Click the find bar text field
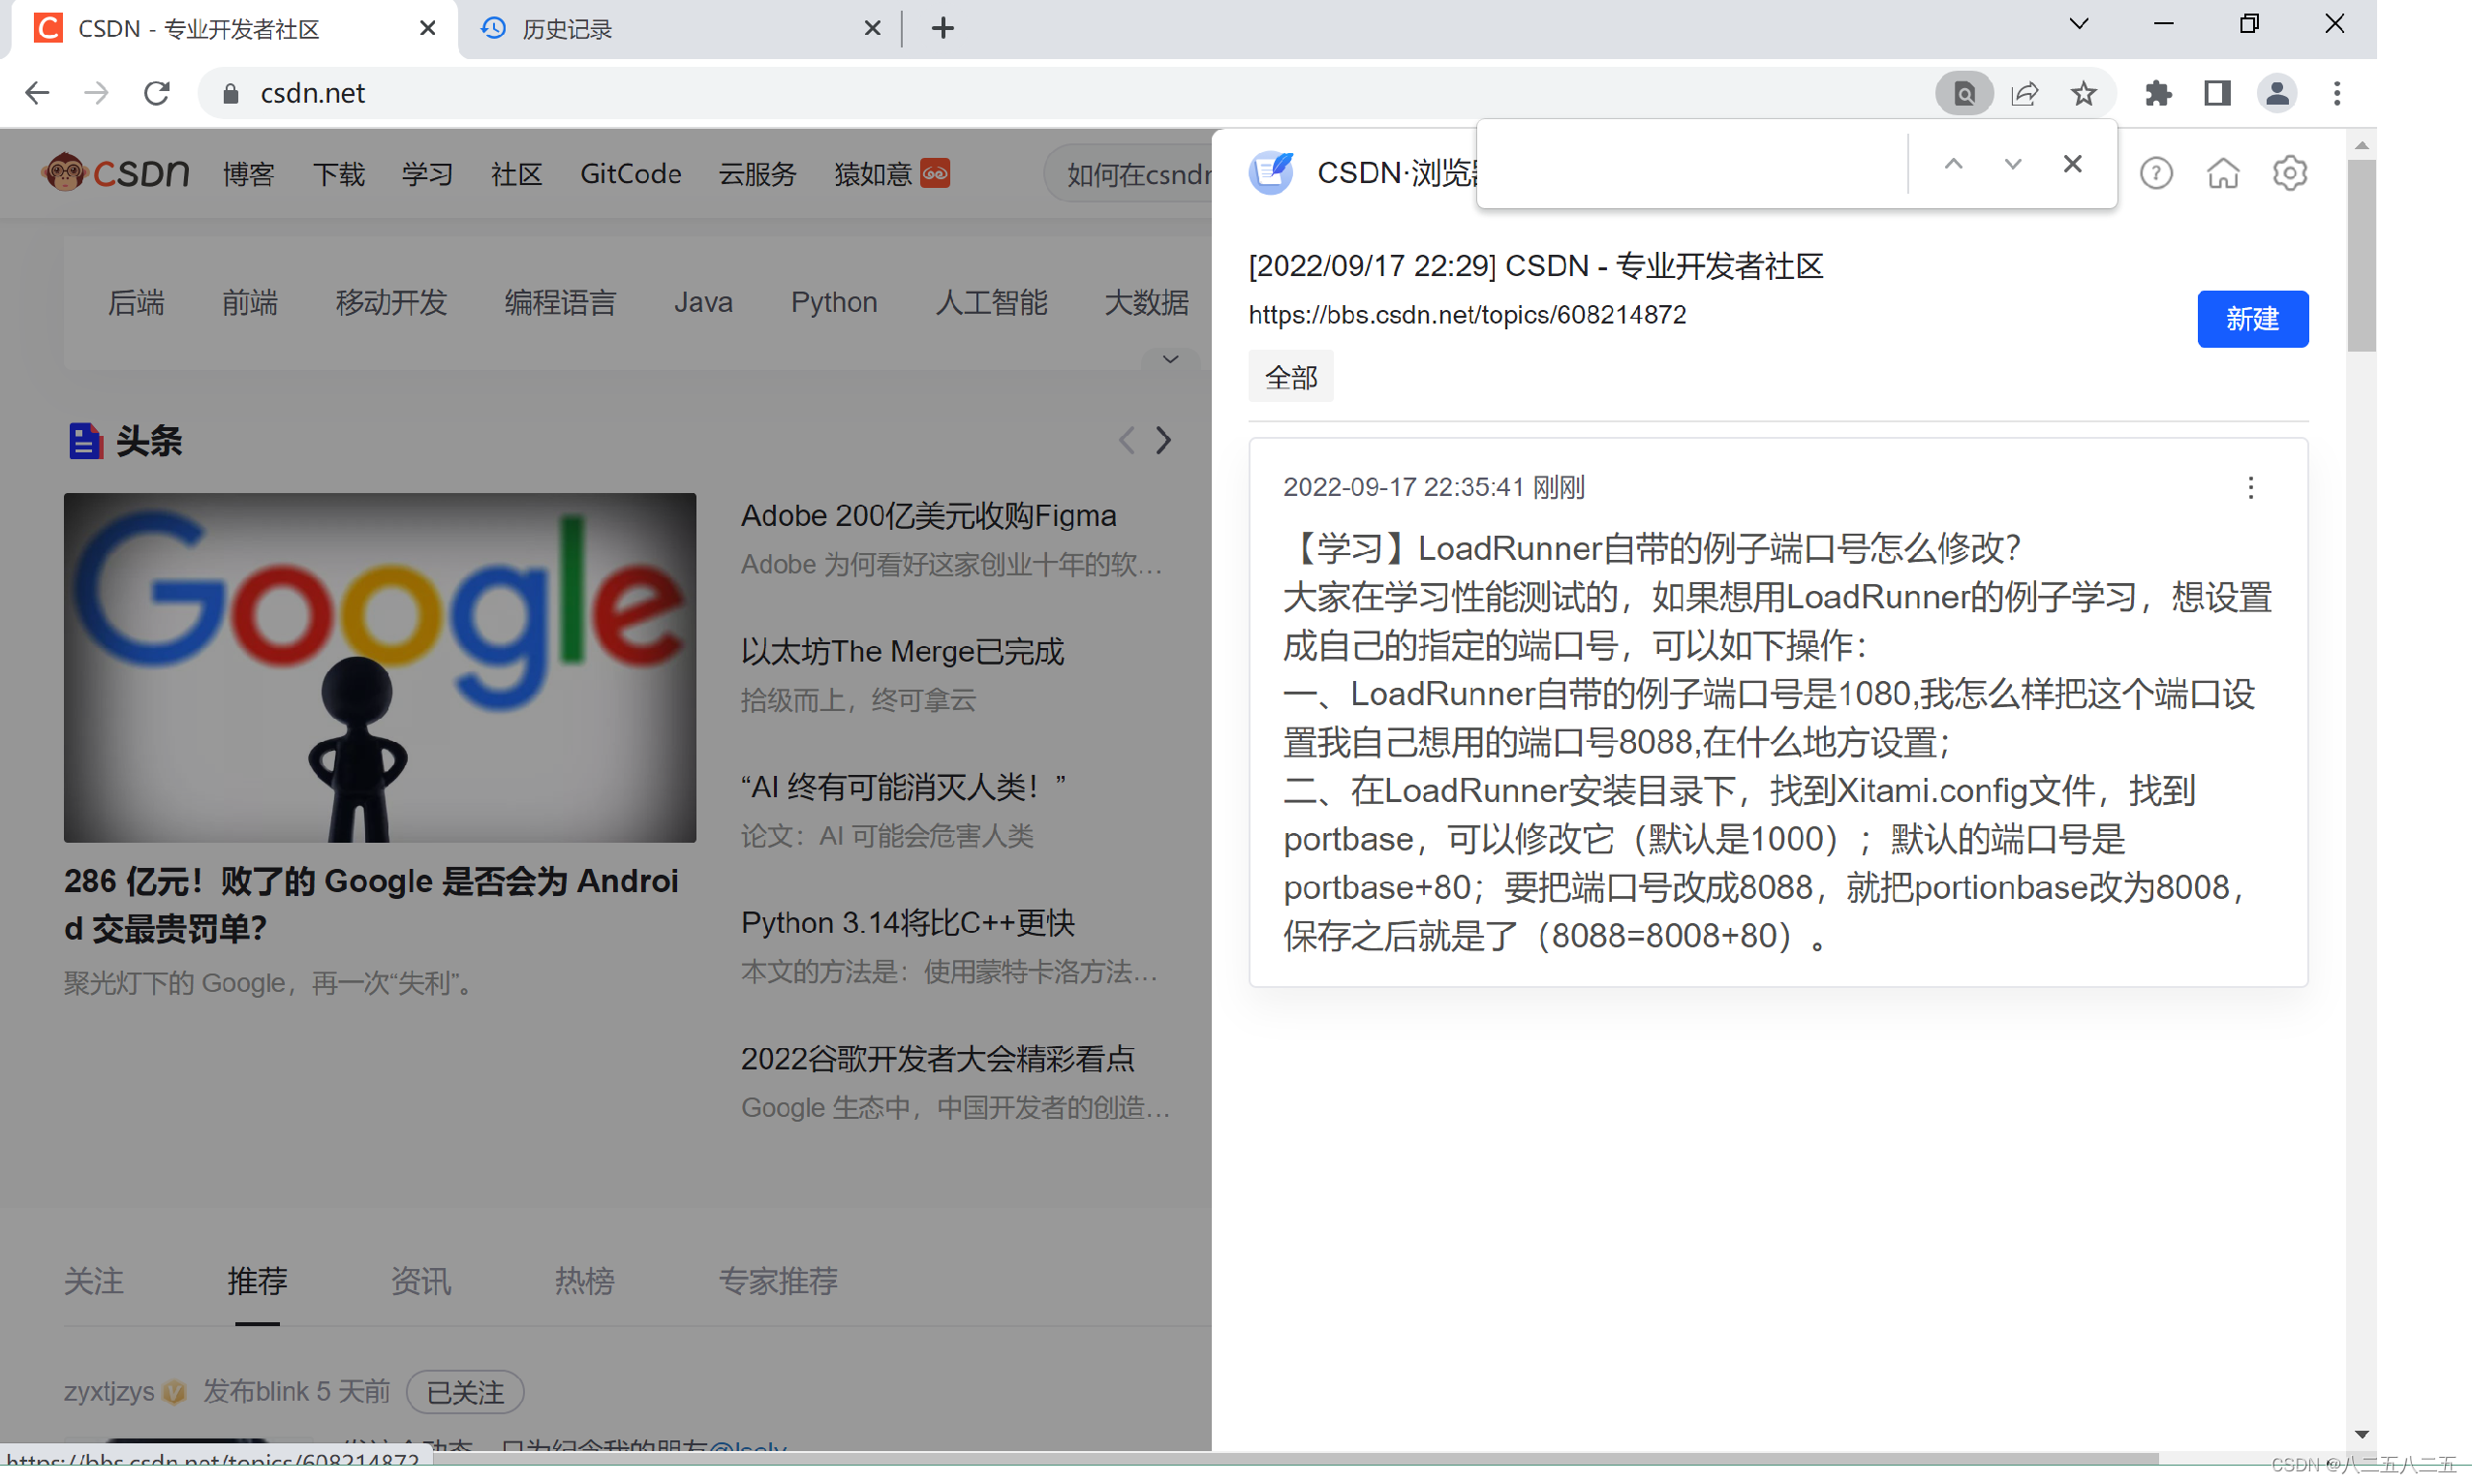Screen dimensions: 2472x1484 [x=1690, y=164]
